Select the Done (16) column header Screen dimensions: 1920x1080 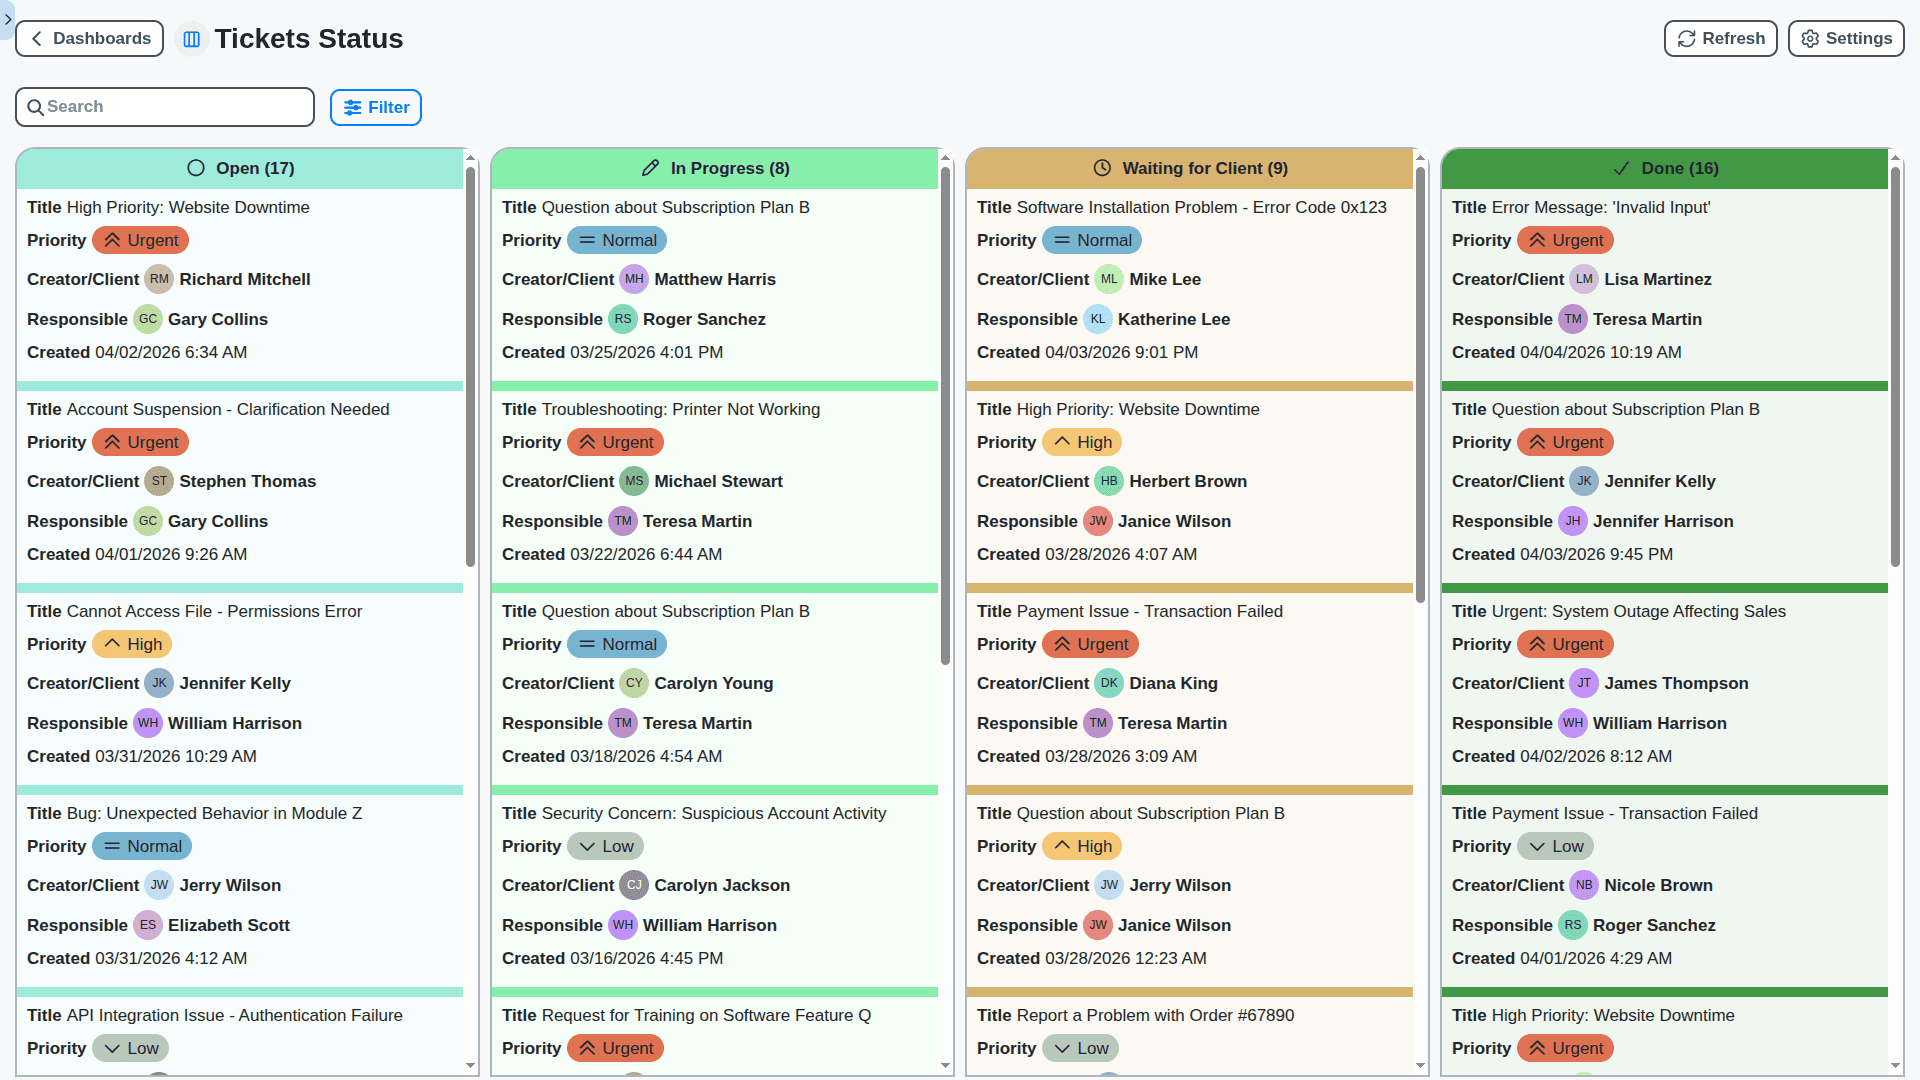[x=1664, y=168]
